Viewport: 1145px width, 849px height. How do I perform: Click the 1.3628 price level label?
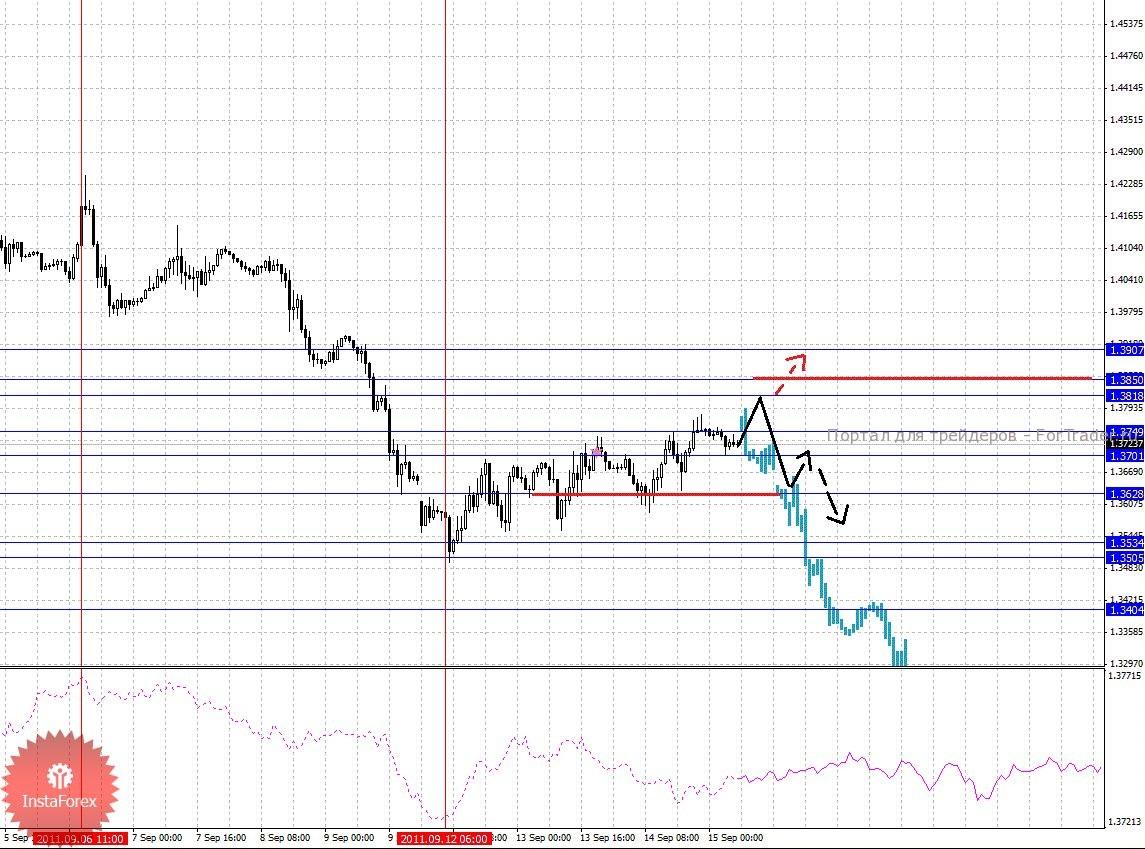[1126, 493]
